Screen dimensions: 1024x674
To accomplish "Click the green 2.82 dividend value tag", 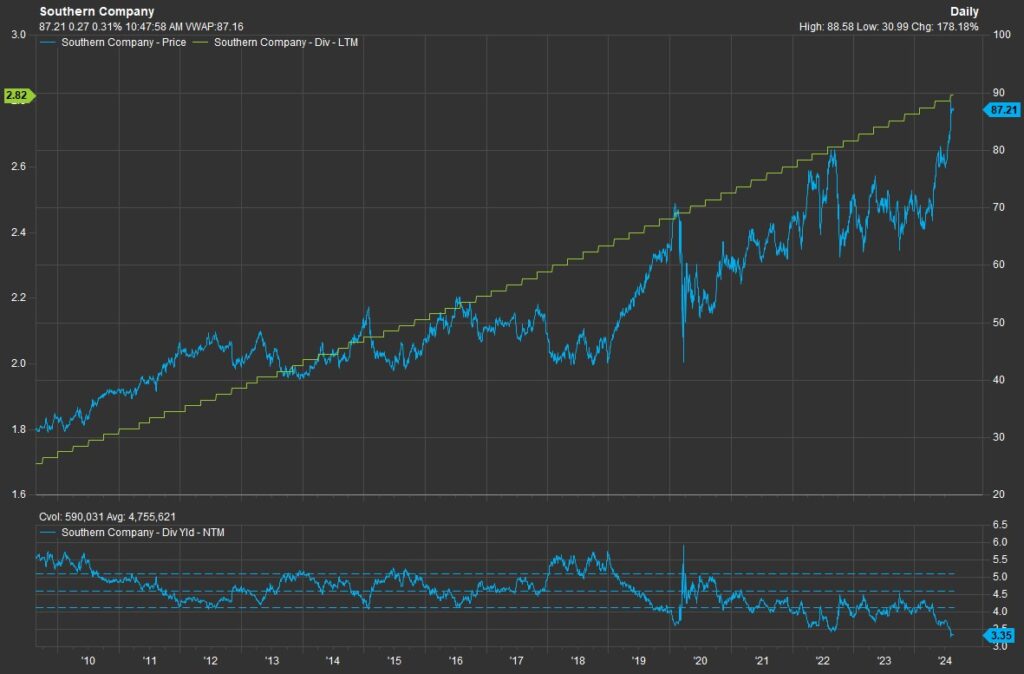I will coord(18,96).
